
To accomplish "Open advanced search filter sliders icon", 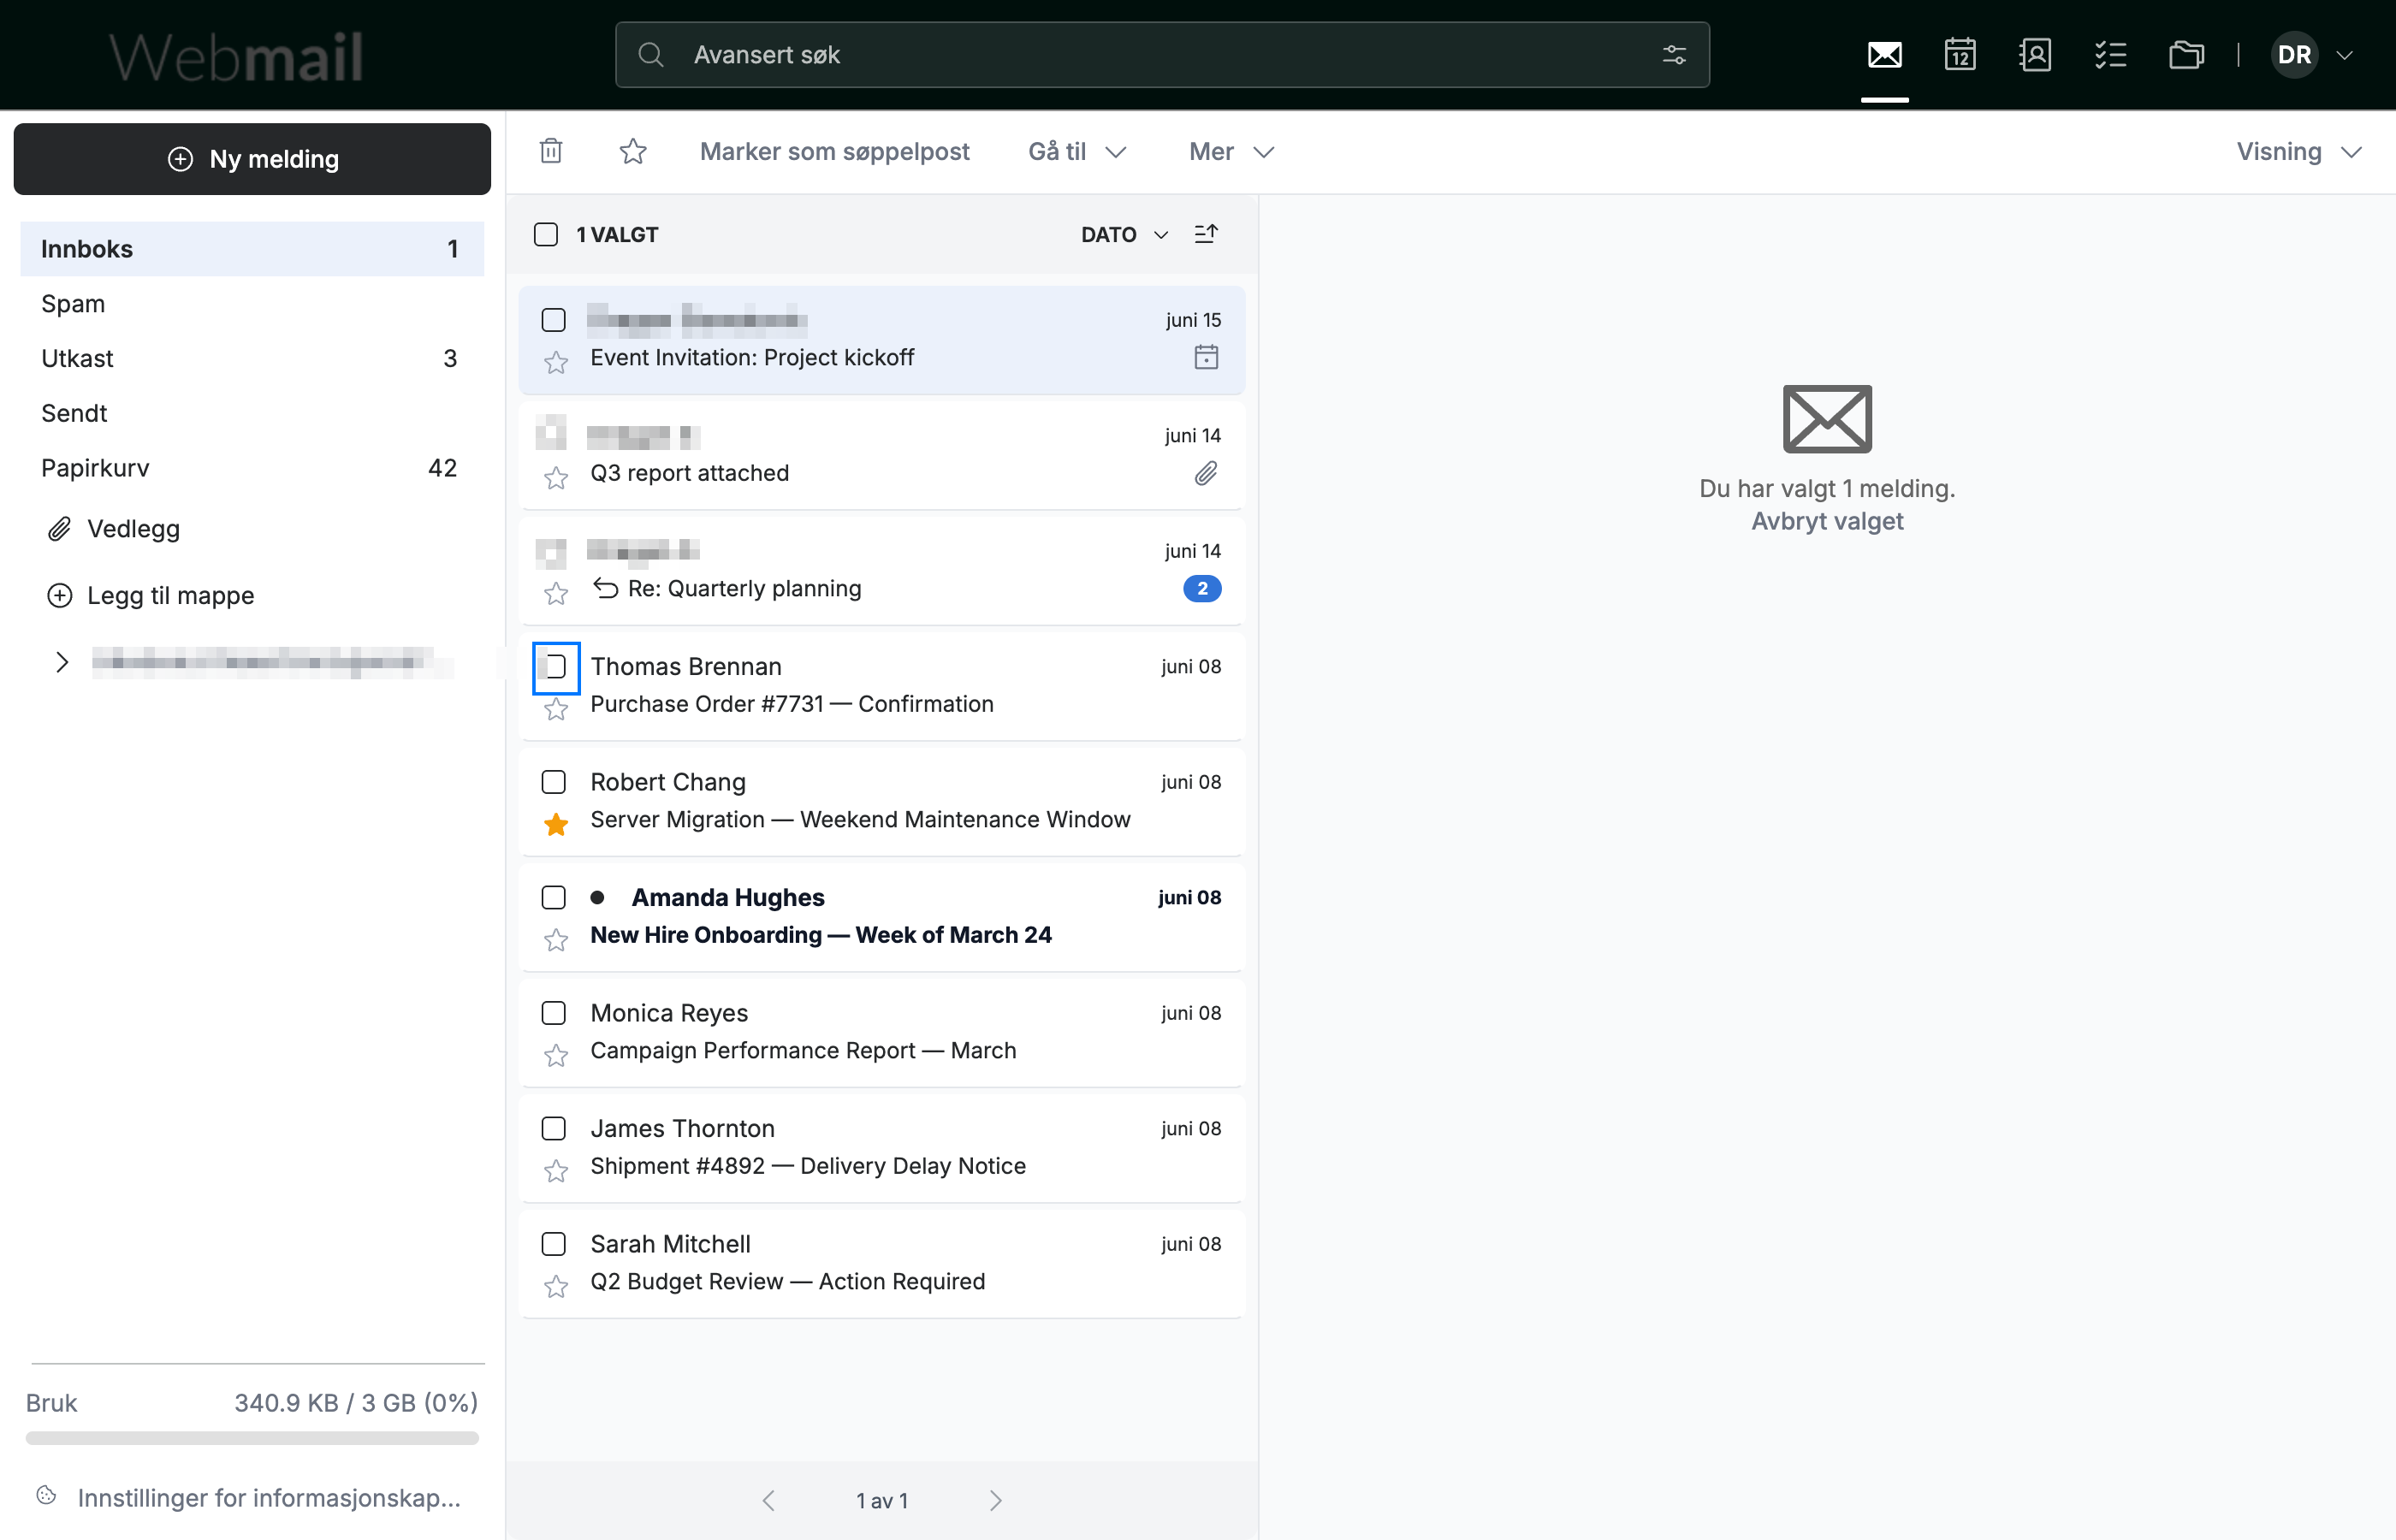I will click(x=1674, y=55).
